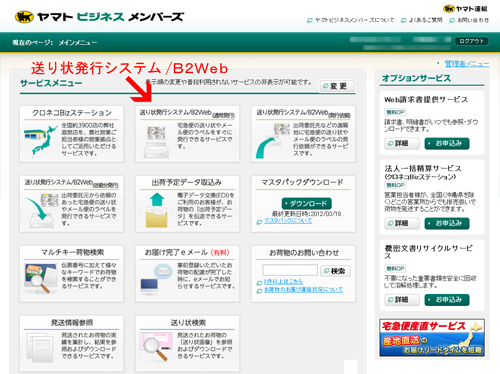Open the 管理者メニュー link
The image size is (500, 374).
point(467,63)
